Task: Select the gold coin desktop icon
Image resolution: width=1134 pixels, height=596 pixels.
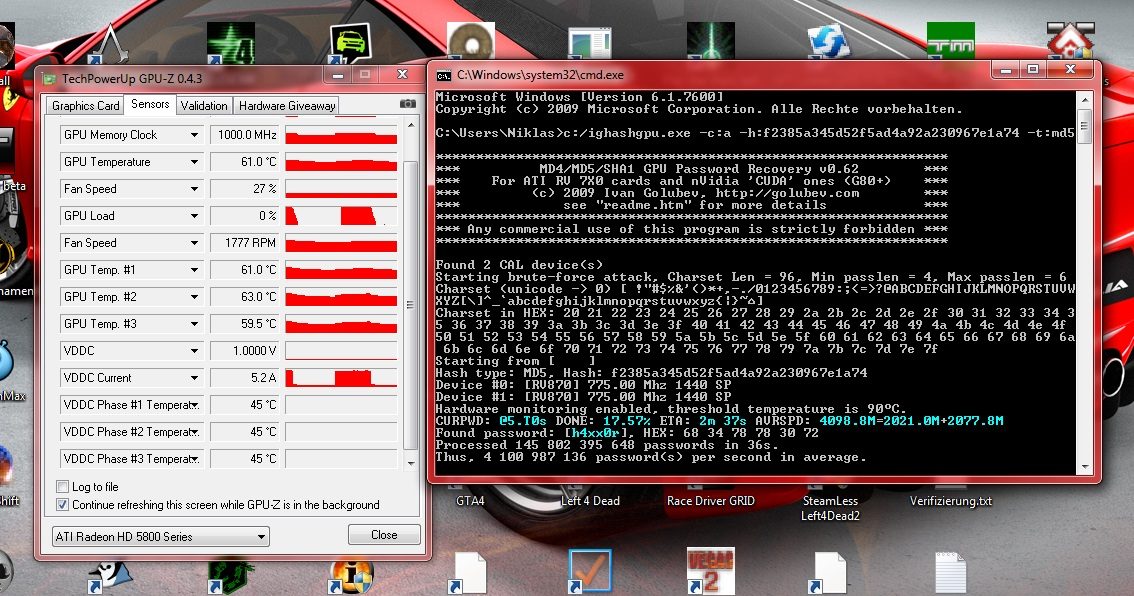Action: [x=471, y=41]
